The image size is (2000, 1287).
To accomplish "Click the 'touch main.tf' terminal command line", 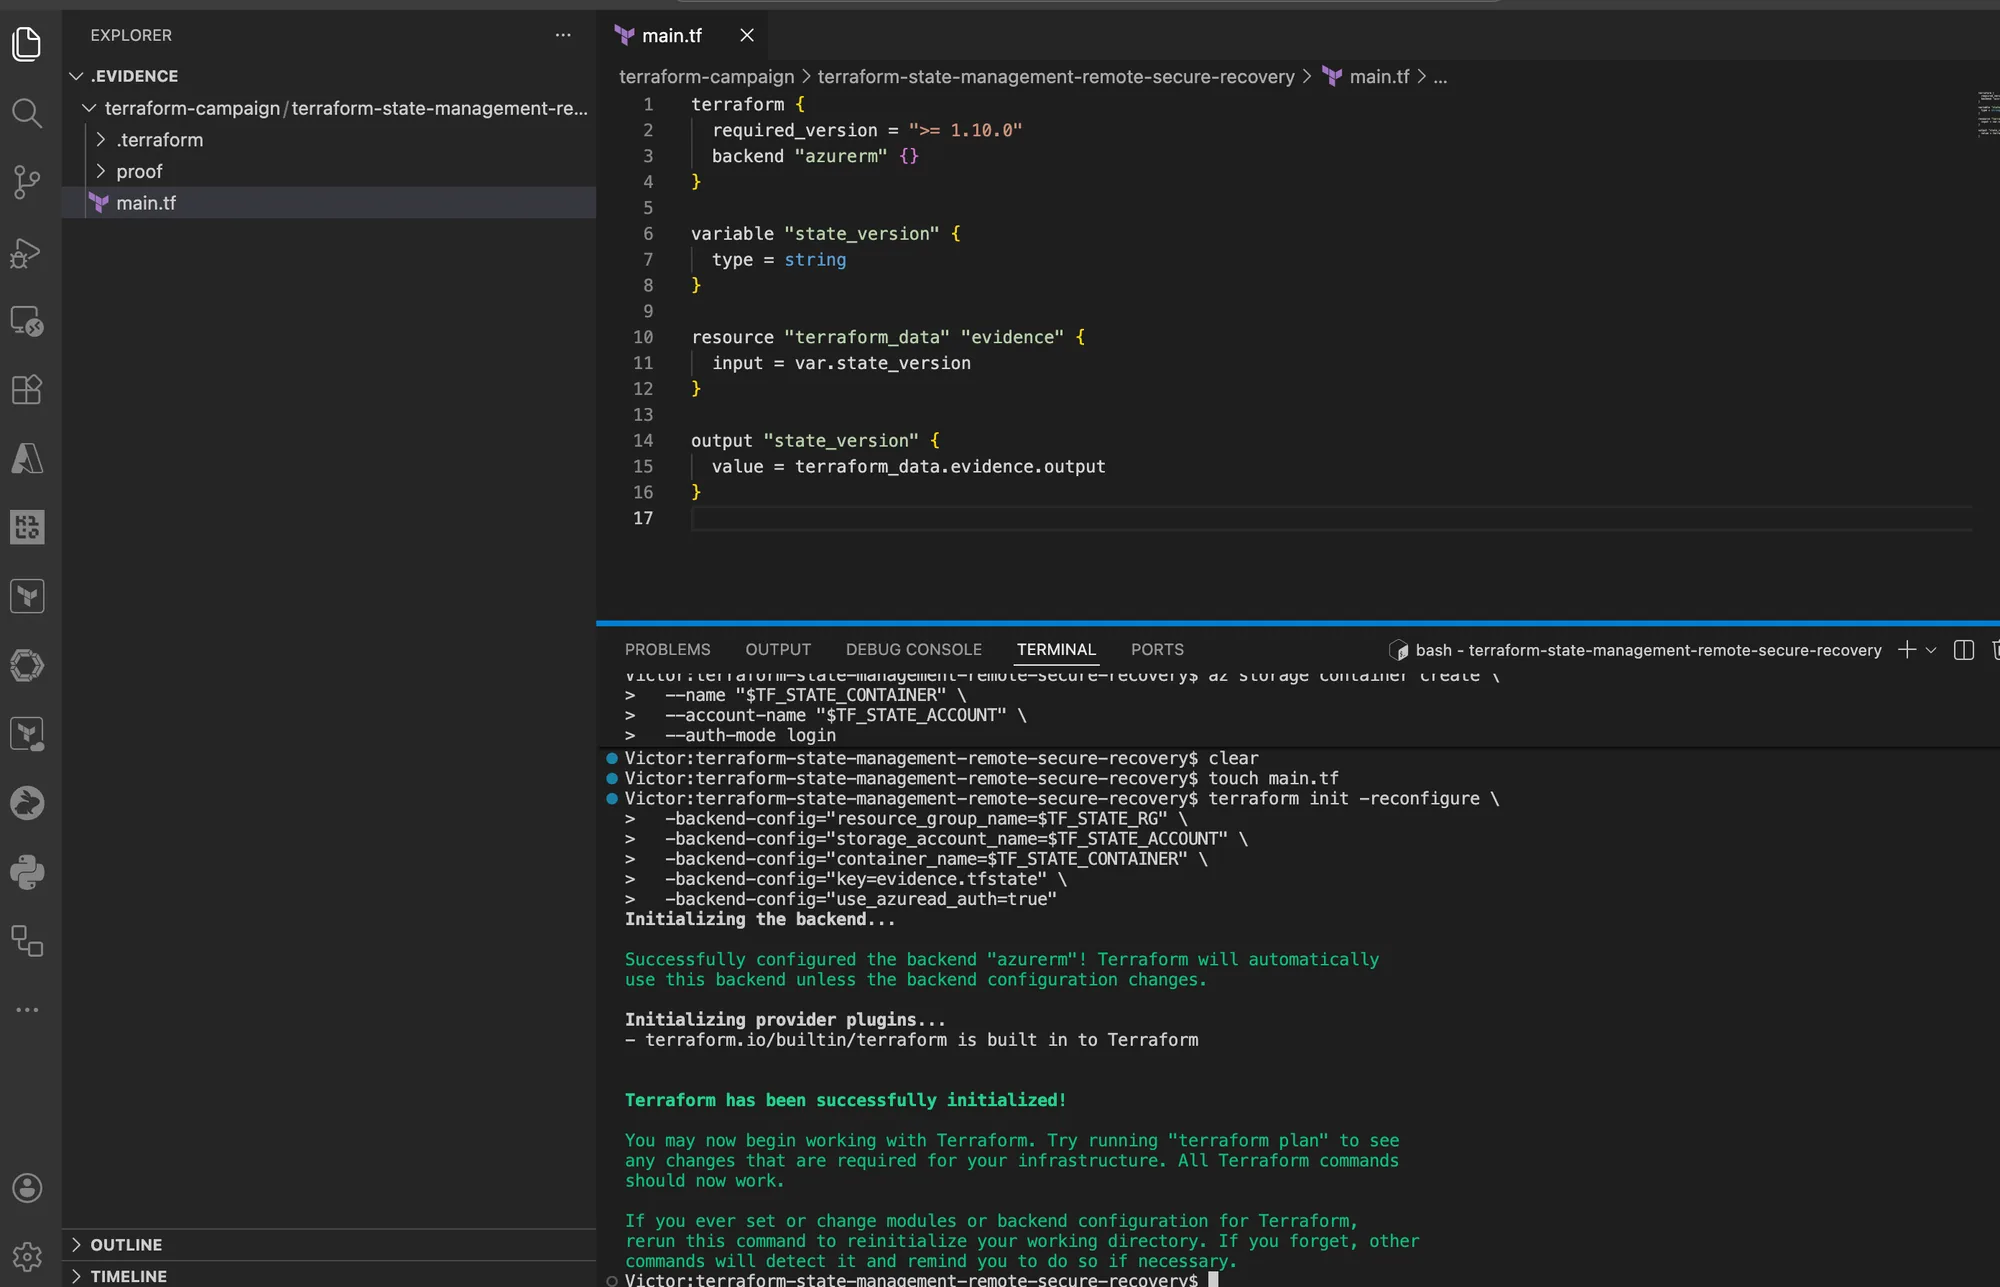I will [982, 778].
